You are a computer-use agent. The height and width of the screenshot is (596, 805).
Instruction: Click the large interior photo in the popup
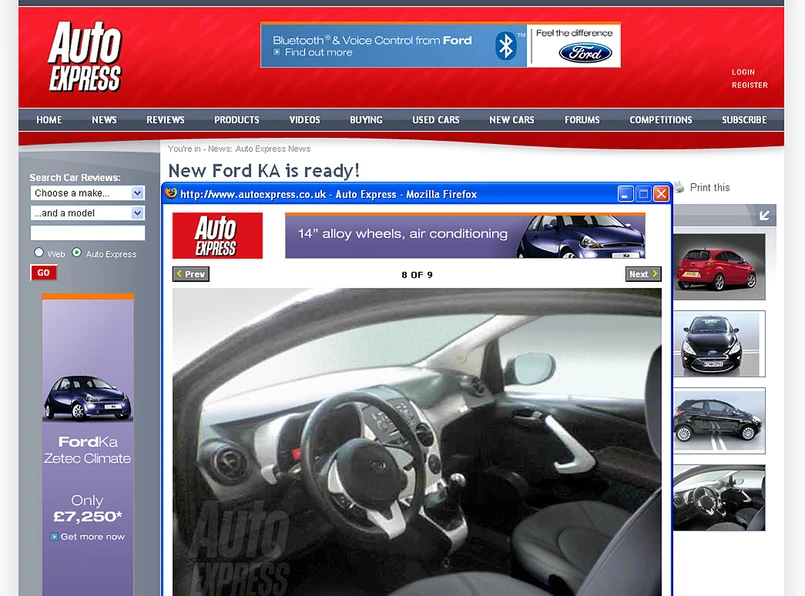417,442
